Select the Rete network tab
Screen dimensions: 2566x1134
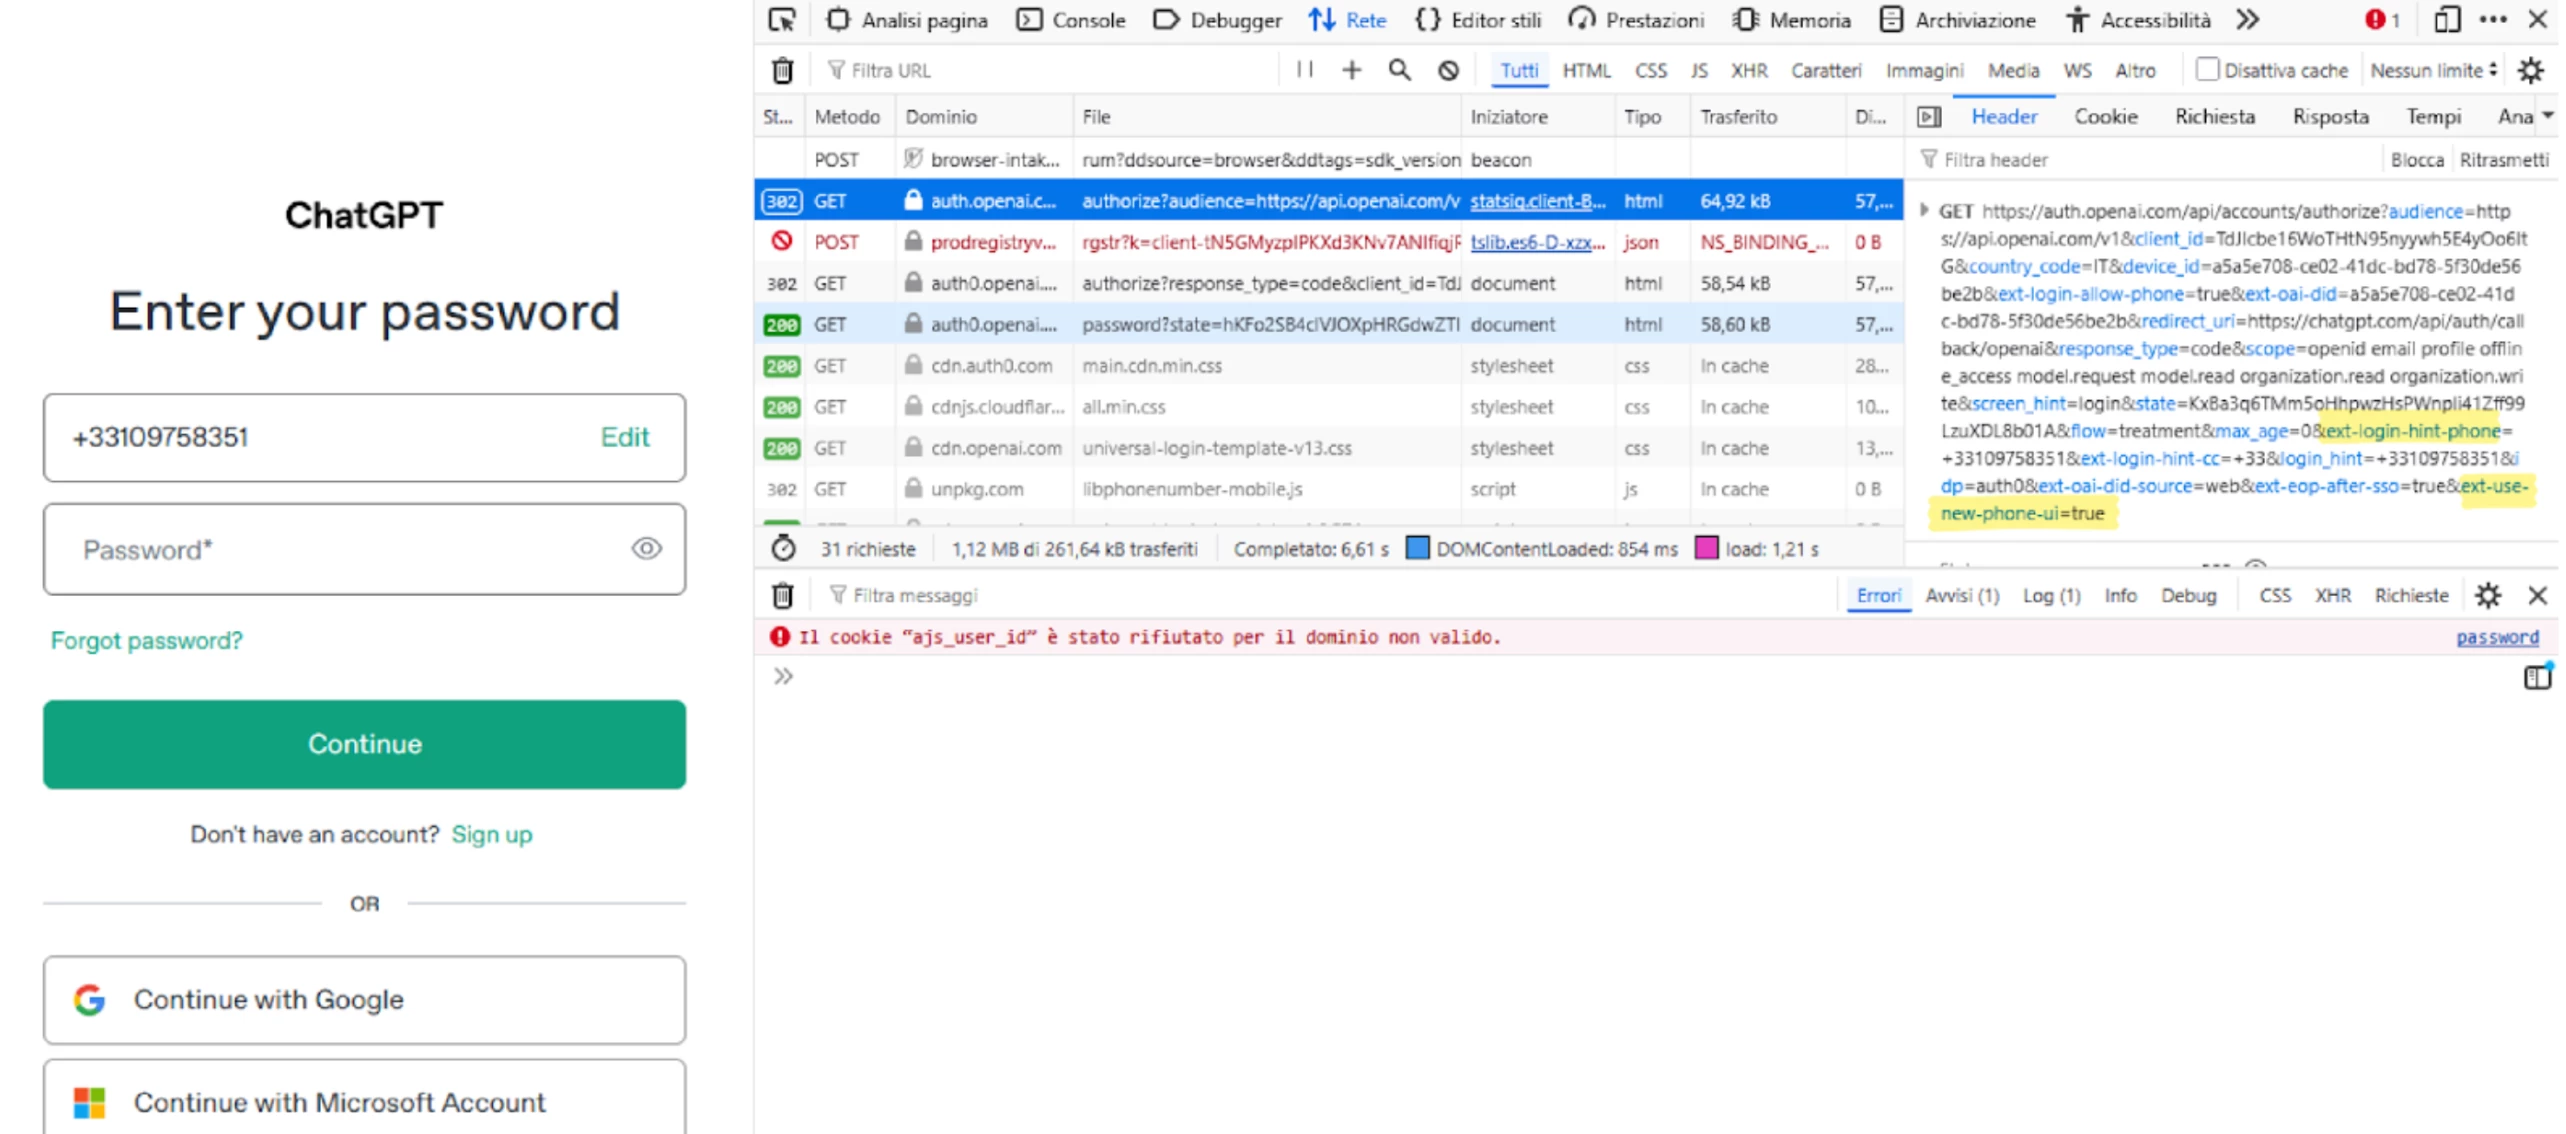tap(1347, 20)
